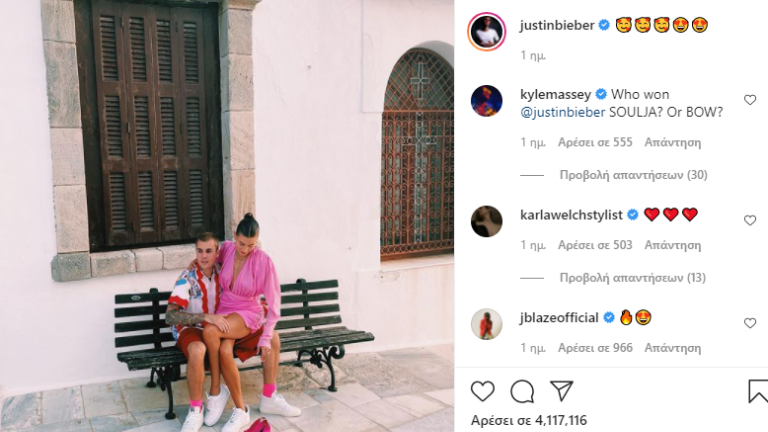Like jblazeofficial's fire emoji comment
The height and width of the screenshot is (432, 768).
click(750, 323)
